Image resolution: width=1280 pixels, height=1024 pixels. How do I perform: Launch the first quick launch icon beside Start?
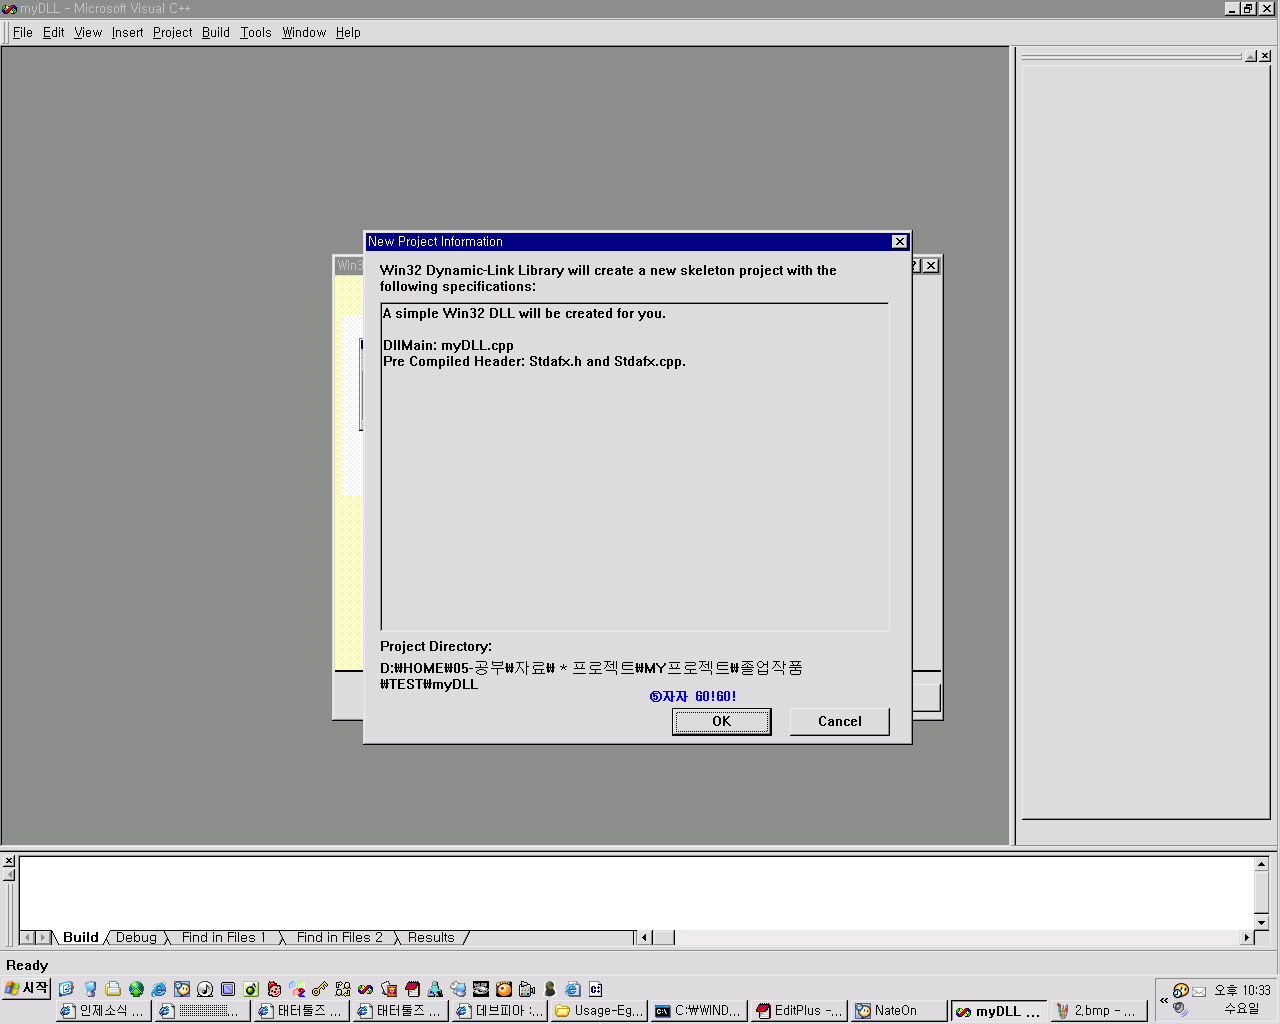click(67, 989)
